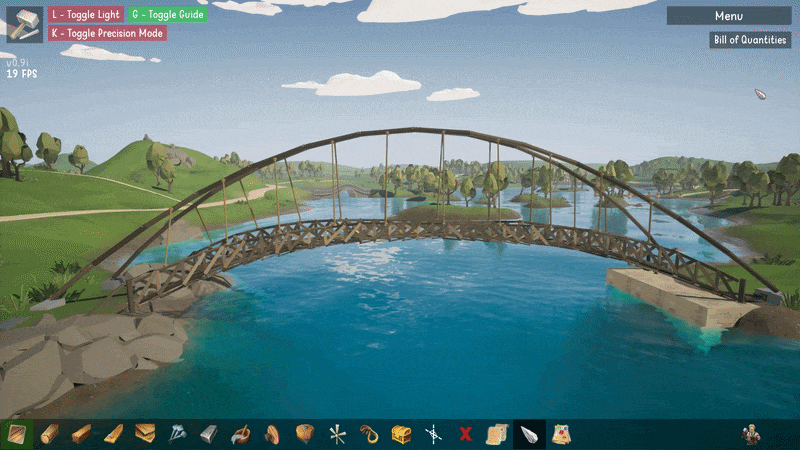
Task: Select the green-highlighted wood panel slot
Action: click(x=17, y=434)
